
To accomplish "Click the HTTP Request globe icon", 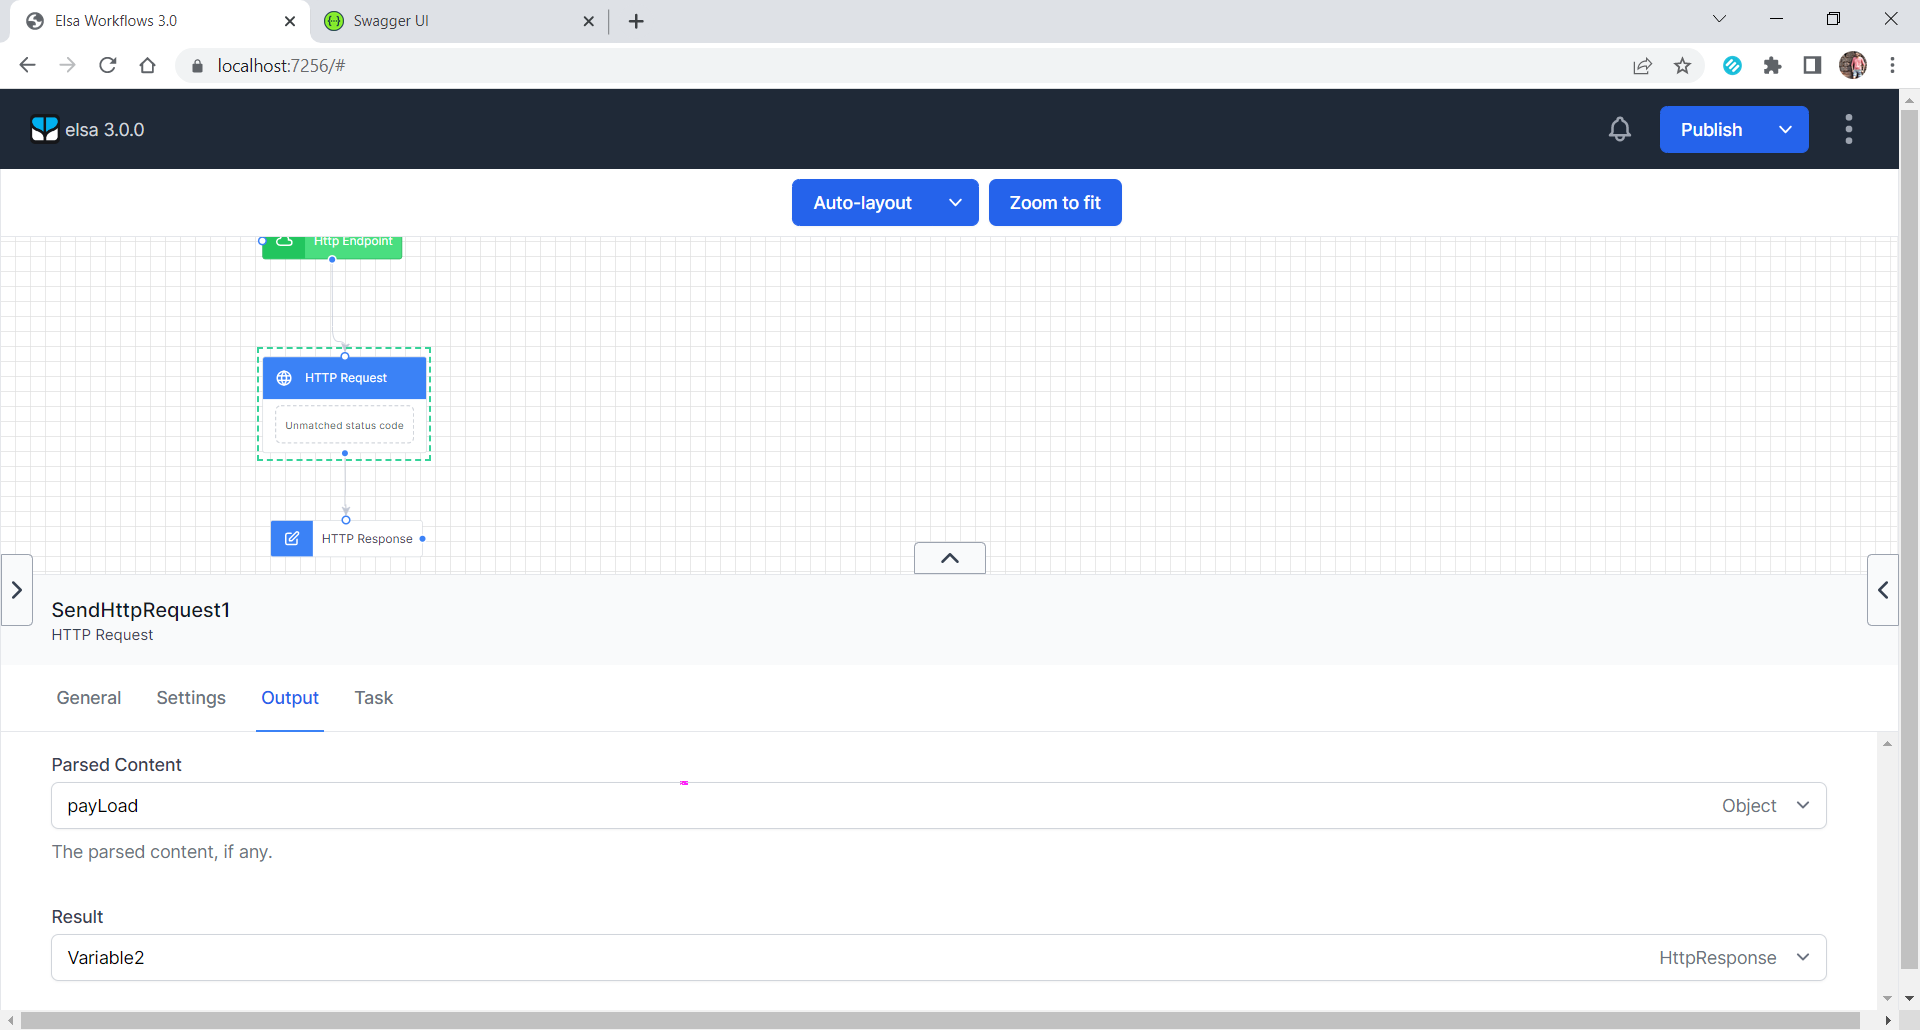I will click(x=284, y=378).
